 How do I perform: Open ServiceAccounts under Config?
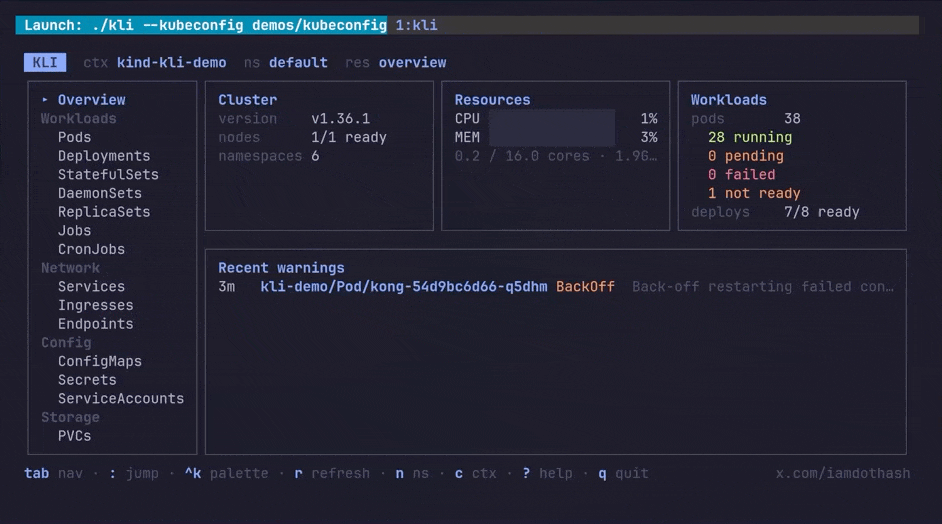click(121, 398)
